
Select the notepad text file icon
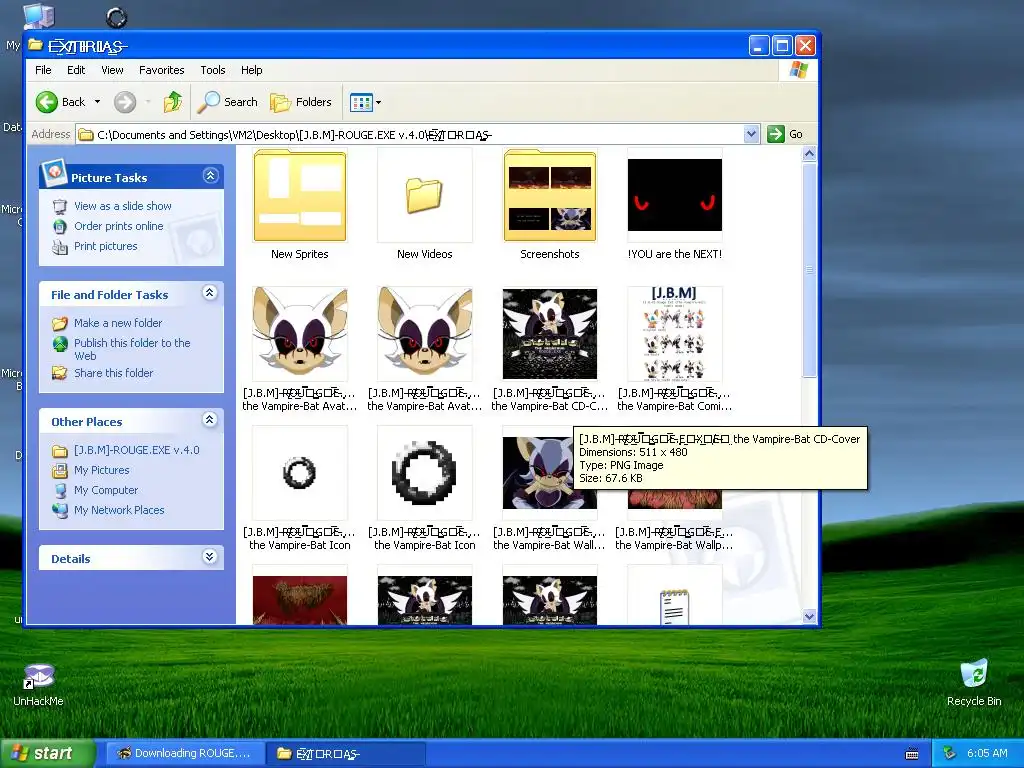(x=675, y=606)
